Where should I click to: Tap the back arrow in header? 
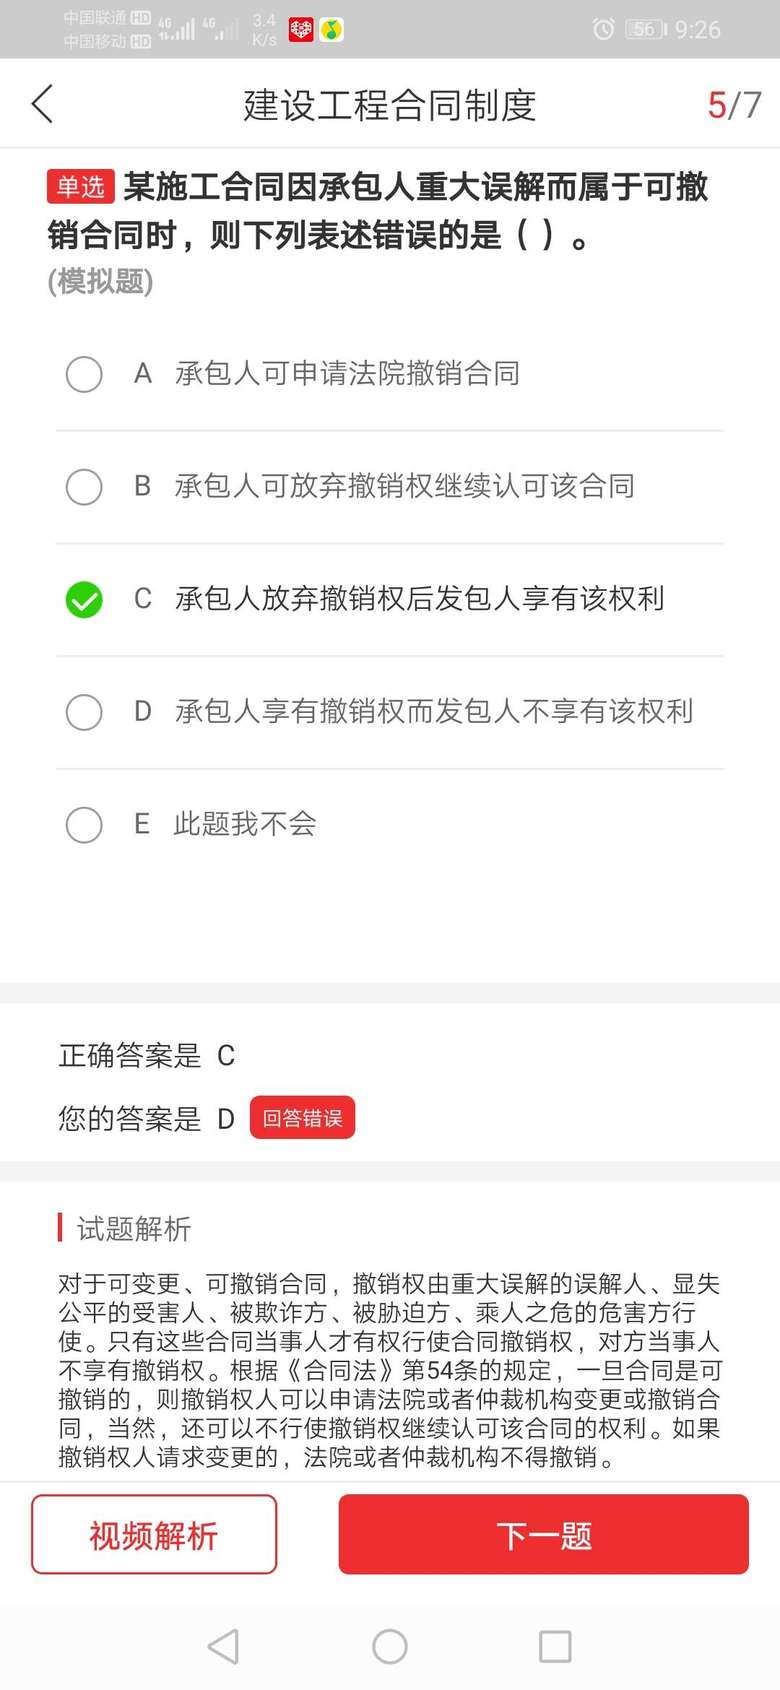42,104
